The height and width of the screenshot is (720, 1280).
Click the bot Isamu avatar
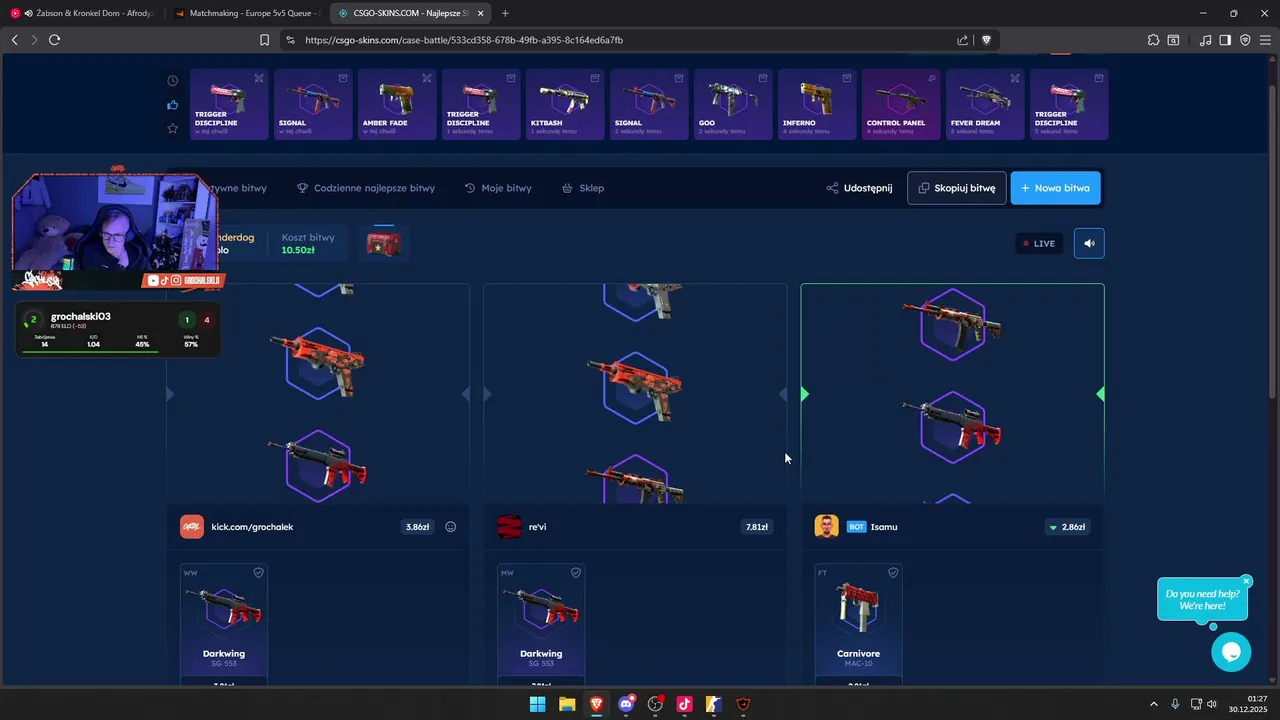[x=827, y=527]
